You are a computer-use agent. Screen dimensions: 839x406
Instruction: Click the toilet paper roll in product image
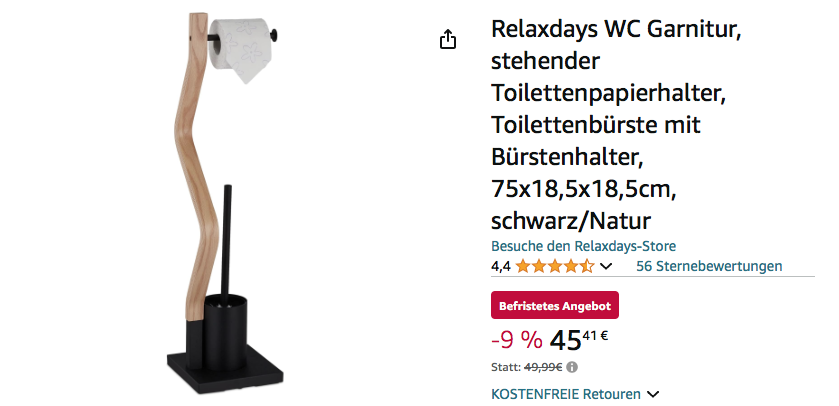[241, 48]
